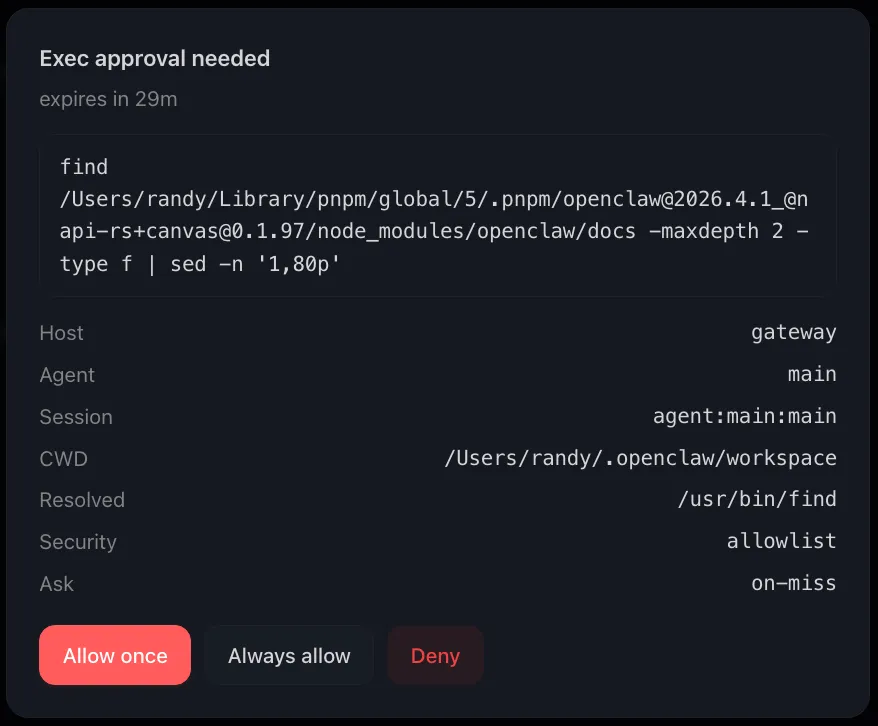Select the /Users/randy/.openclaw/workspace path value
The image size is (878, 726).
click(x=640, y=459)
